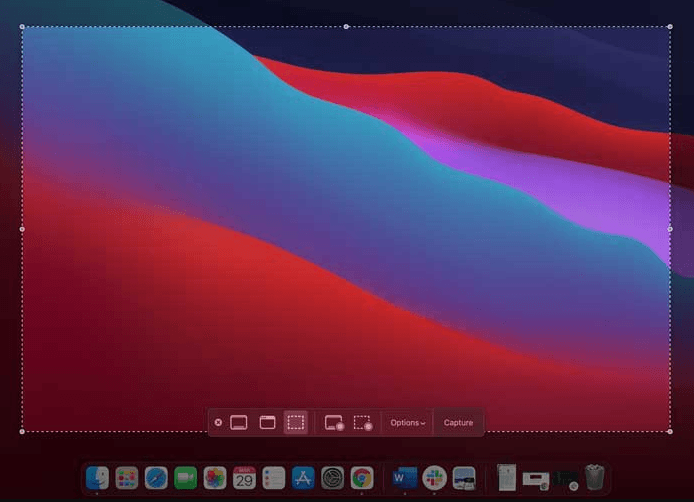
Task: Click the selection's top-right corner handle
Action: pos(670,27)
